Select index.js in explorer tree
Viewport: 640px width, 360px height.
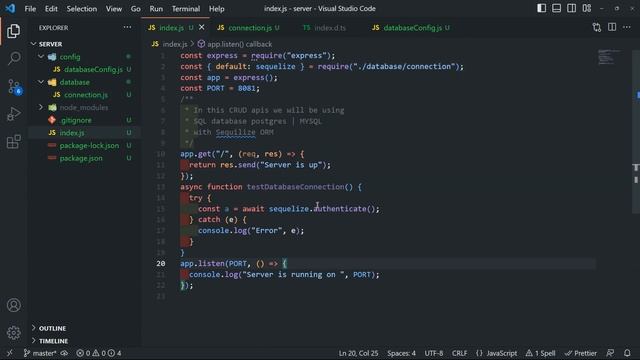72,133
